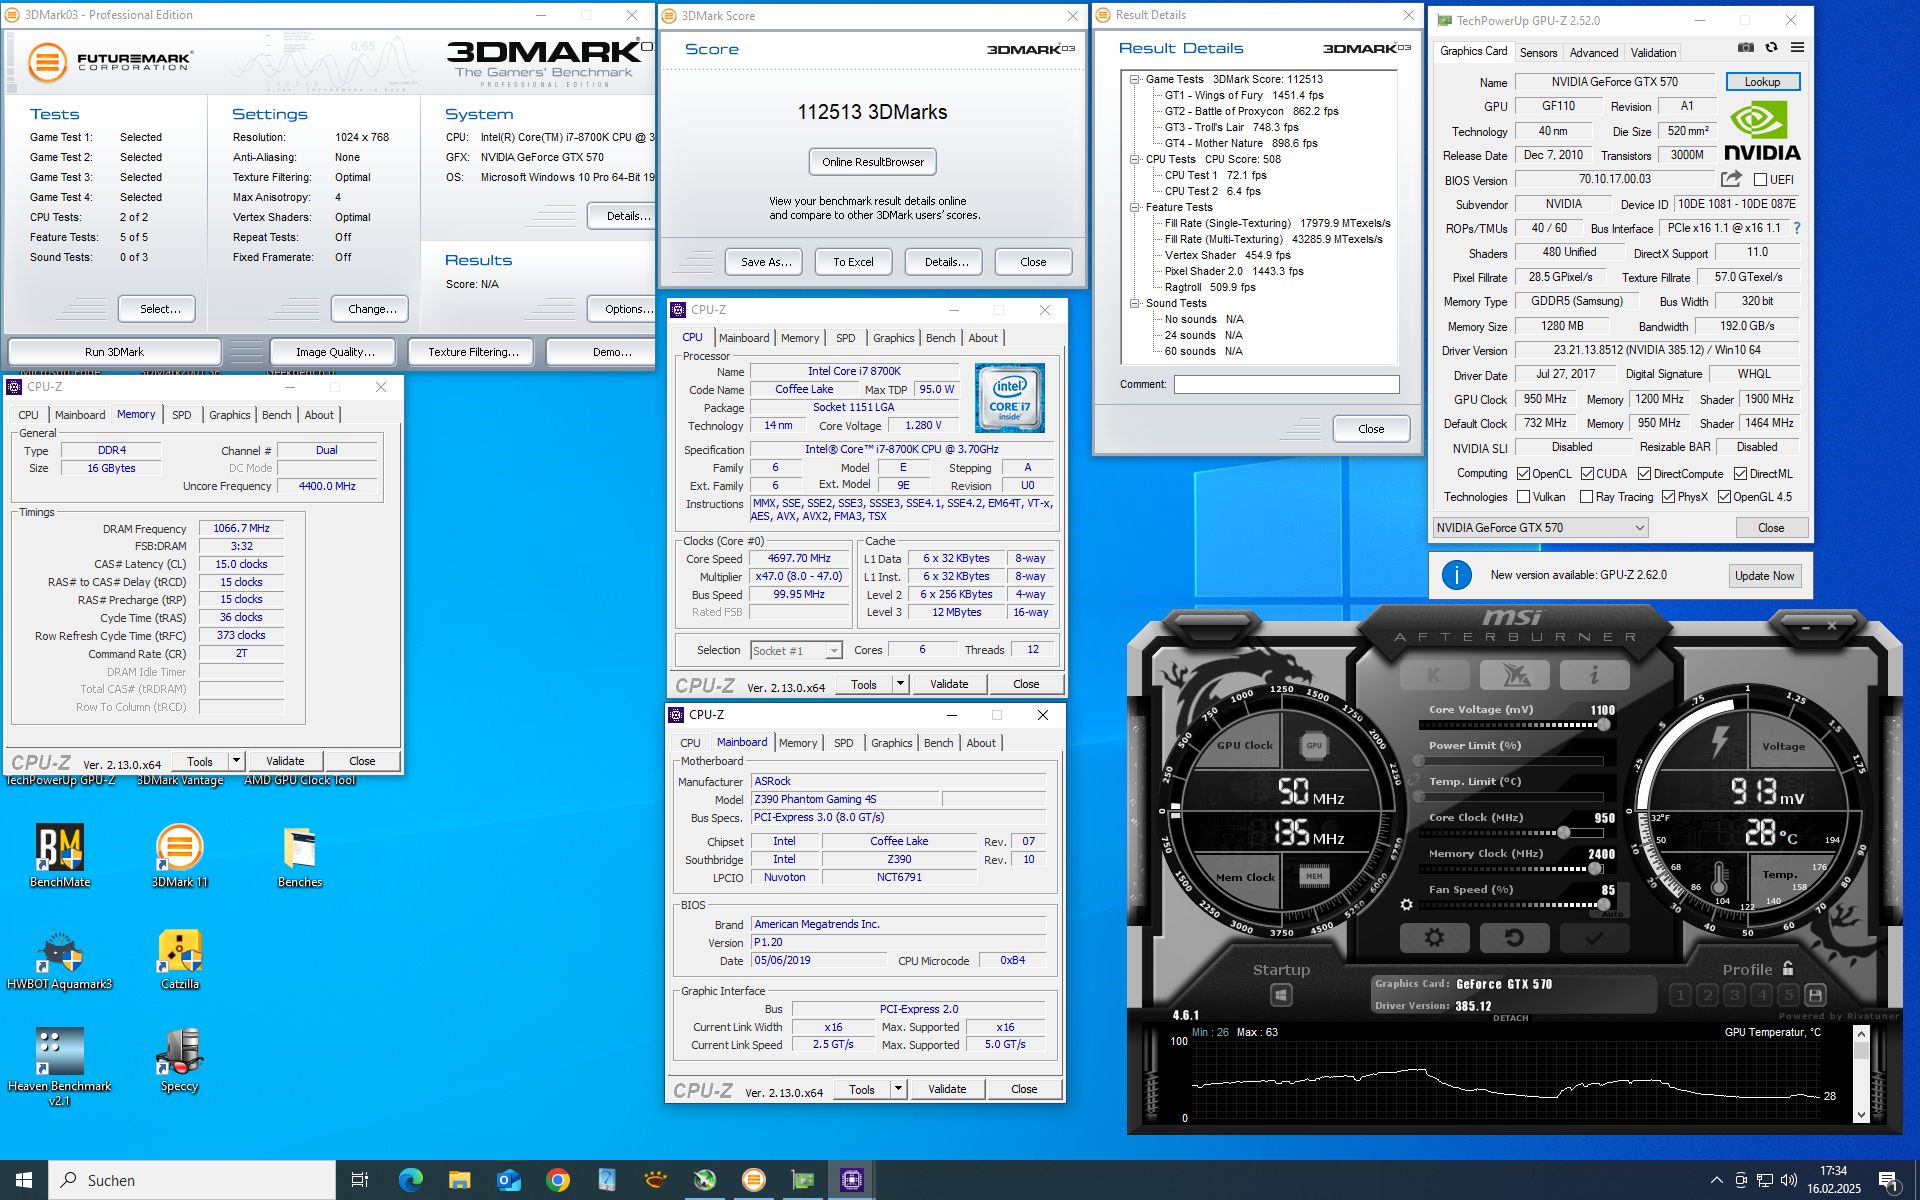This screenshot has height=1200, width=1920.
Task: Click the Afterburner OC scanner jet icon
Action: (1514, 675)
